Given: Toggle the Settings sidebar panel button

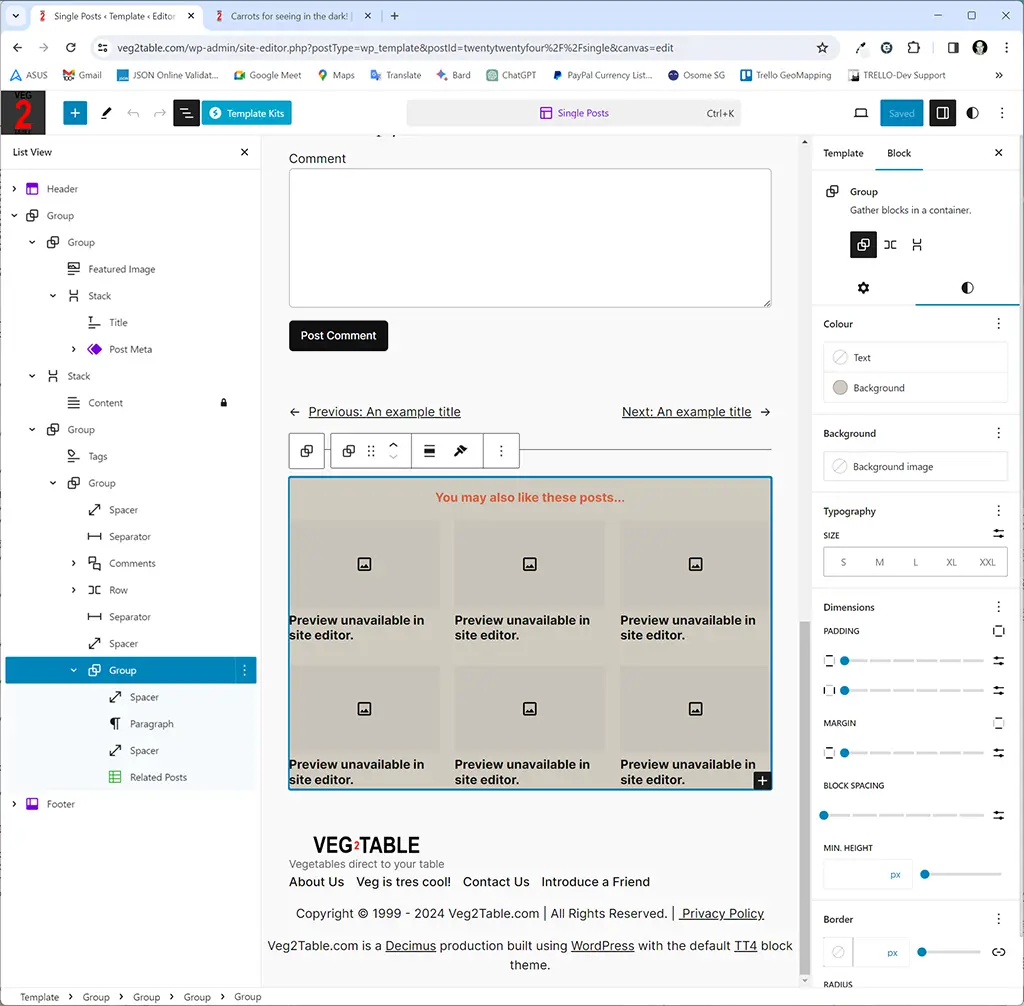Looking at the screenshot, I should [942, 113].
